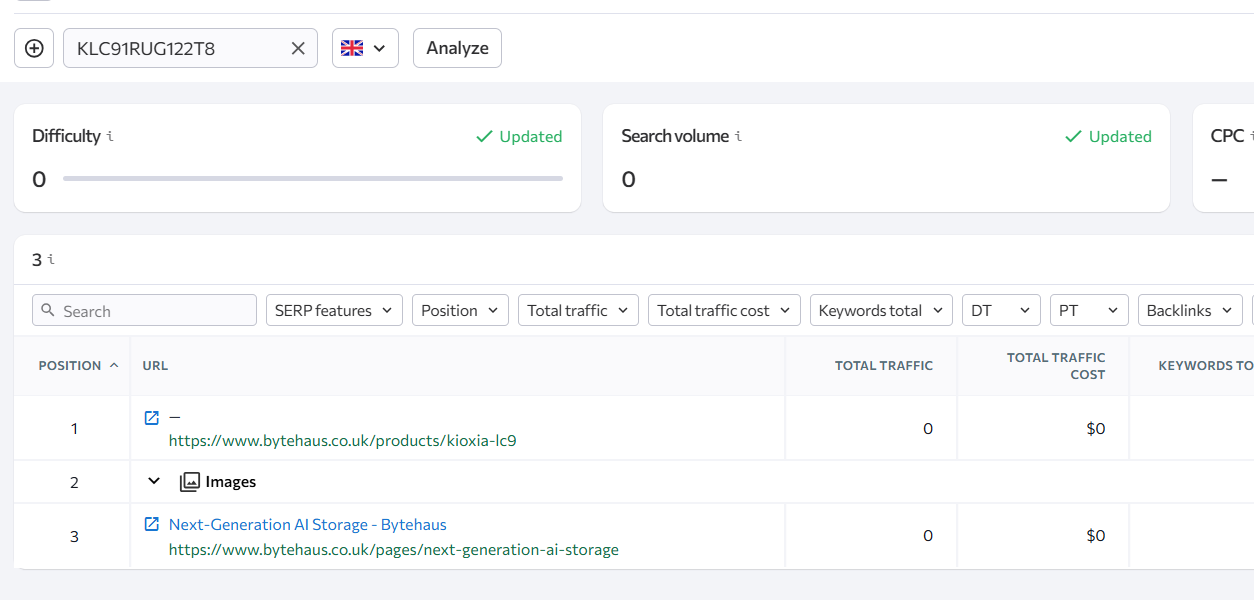Clear the KLC91RUG122T8 keyword field
1254x600 pixels.
(x=298, y=48)
